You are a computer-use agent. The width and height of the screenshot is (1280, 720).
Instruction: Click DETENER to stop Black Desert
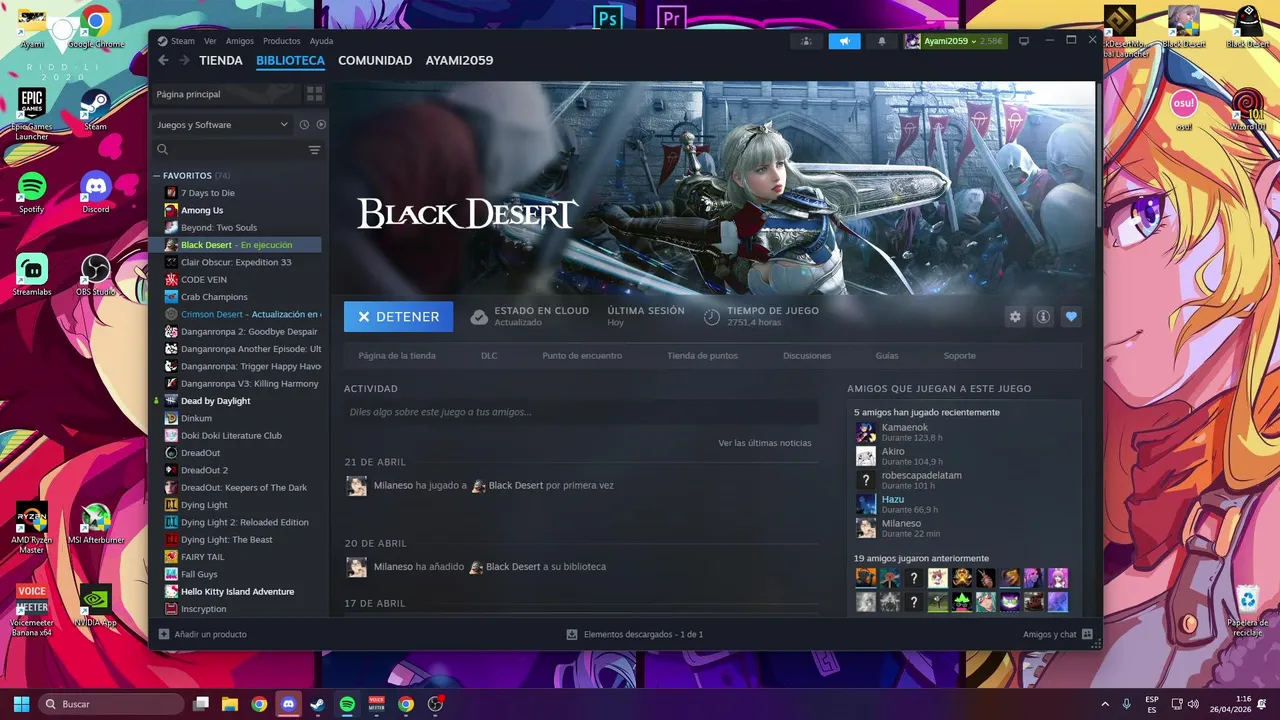(x=398, y=316)
